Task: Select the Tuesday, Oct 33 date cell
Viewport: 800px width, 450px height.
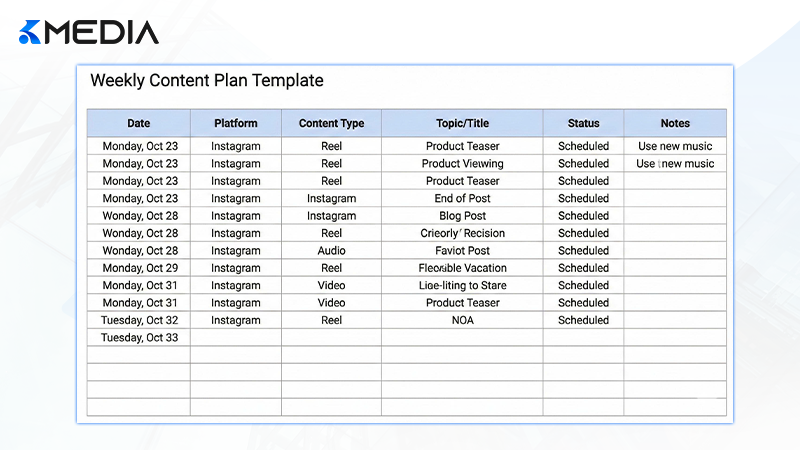Action: pyautogui.click(x=139, y=337)
